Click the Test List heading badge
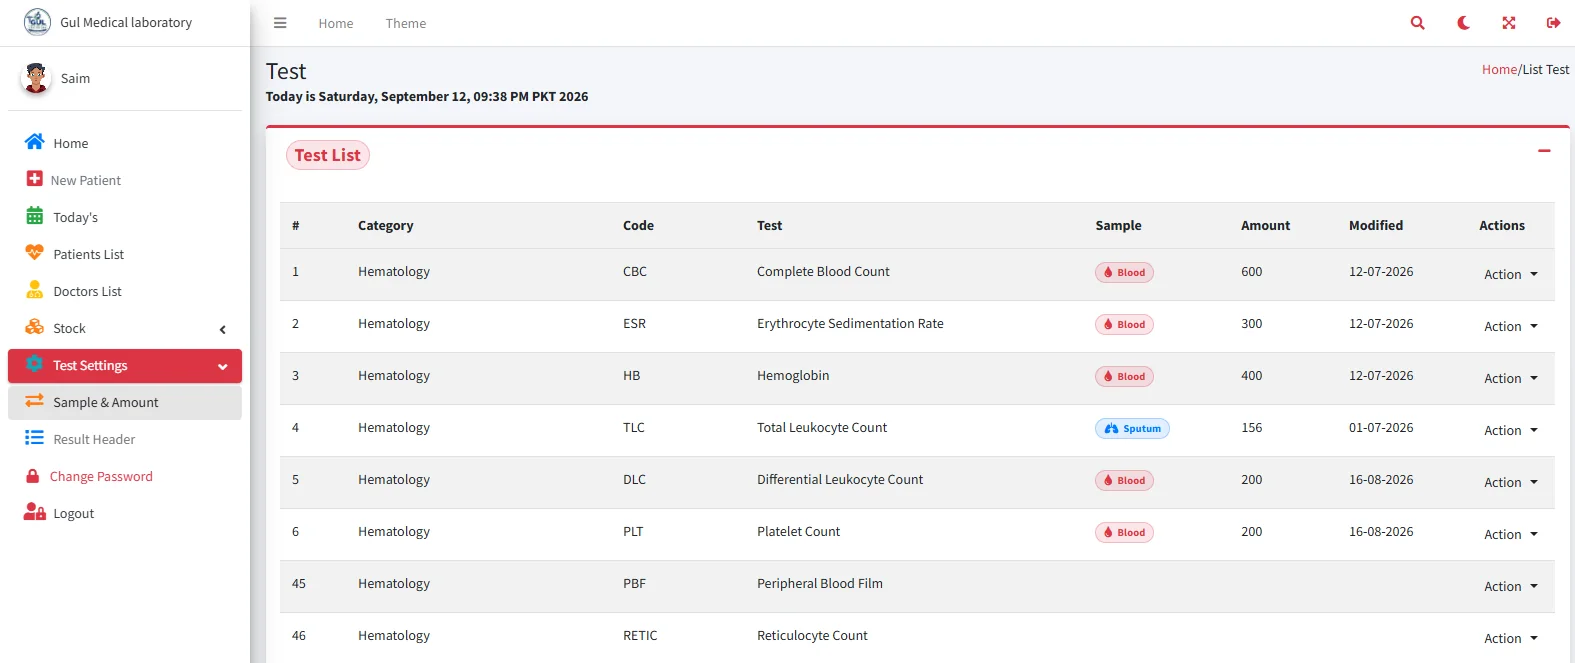The width and height of the screenshot is (1575, 663). tap(328, 155)
